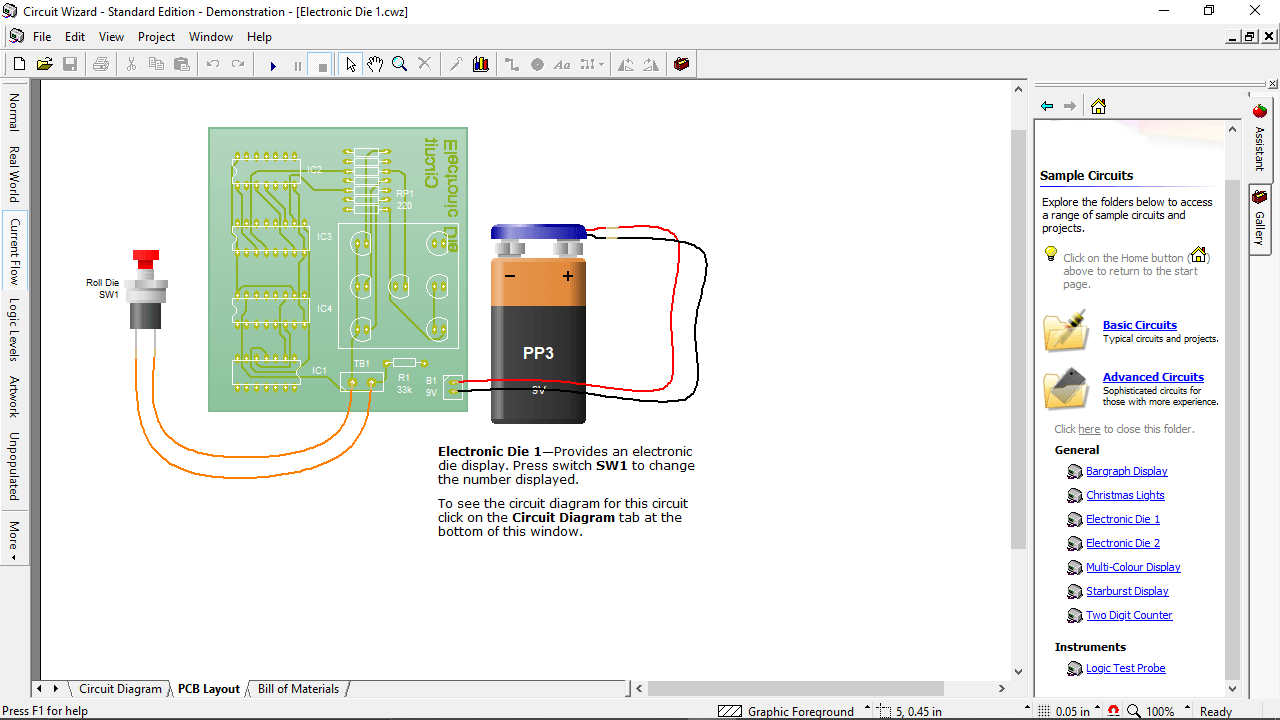Click the Home button in Sample Circuits
The width and height of the screenshot is (1280, 720).
pyautogui.click(x=1098, y=105)
